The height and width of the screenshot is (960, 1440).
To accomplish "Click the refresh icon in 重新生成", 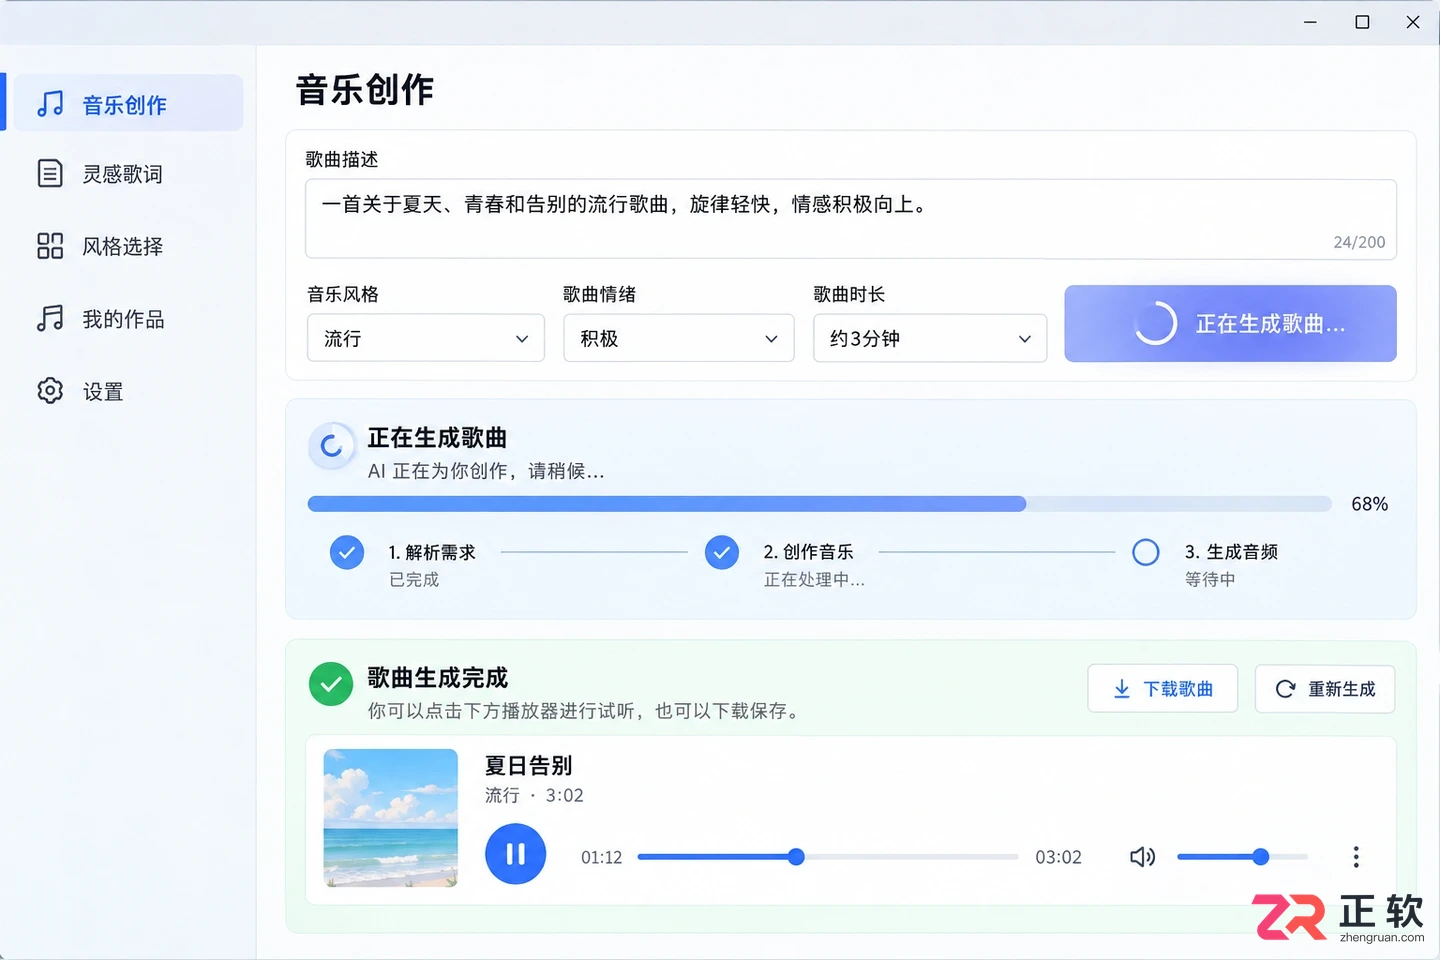I will coord(1286,689).
